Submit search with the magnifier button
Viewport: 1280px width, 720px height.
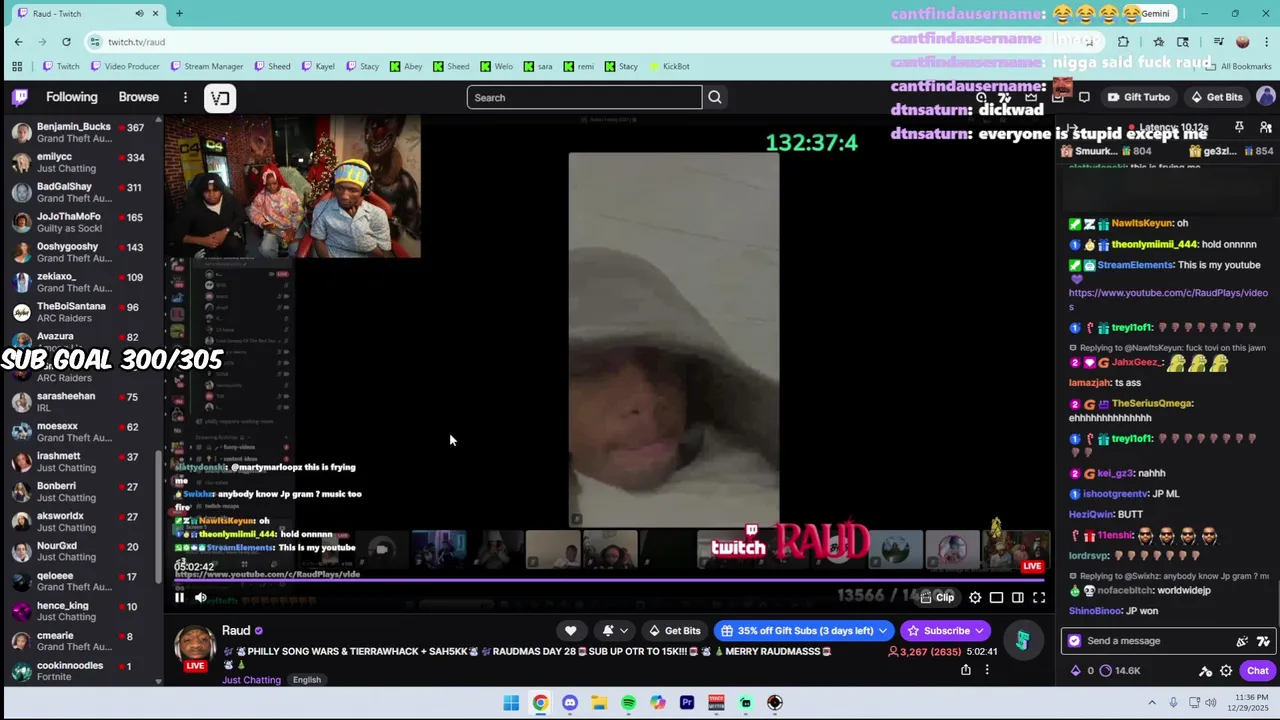(x=715, y=97)
